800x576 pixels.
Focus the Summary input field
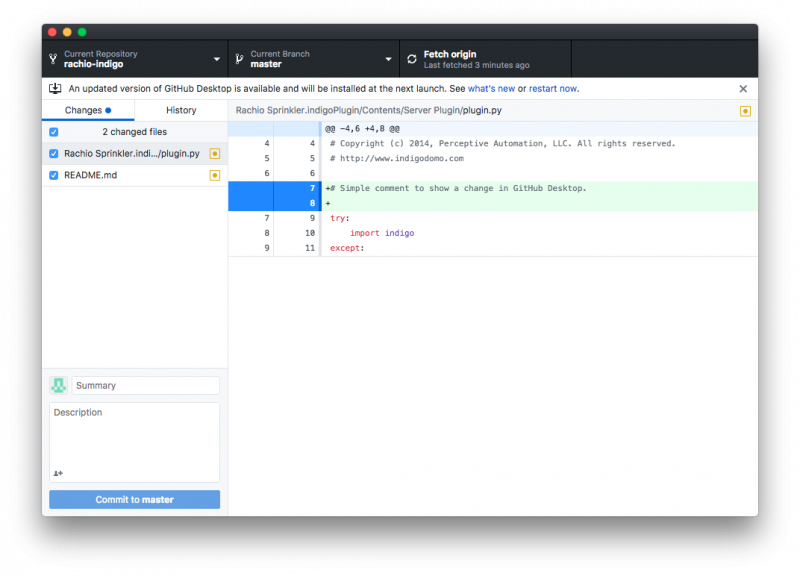coord(146,385)
